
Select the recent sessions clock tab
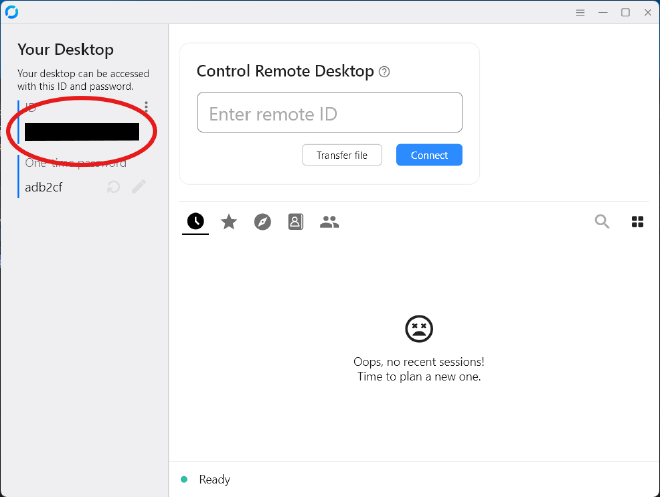195,222
